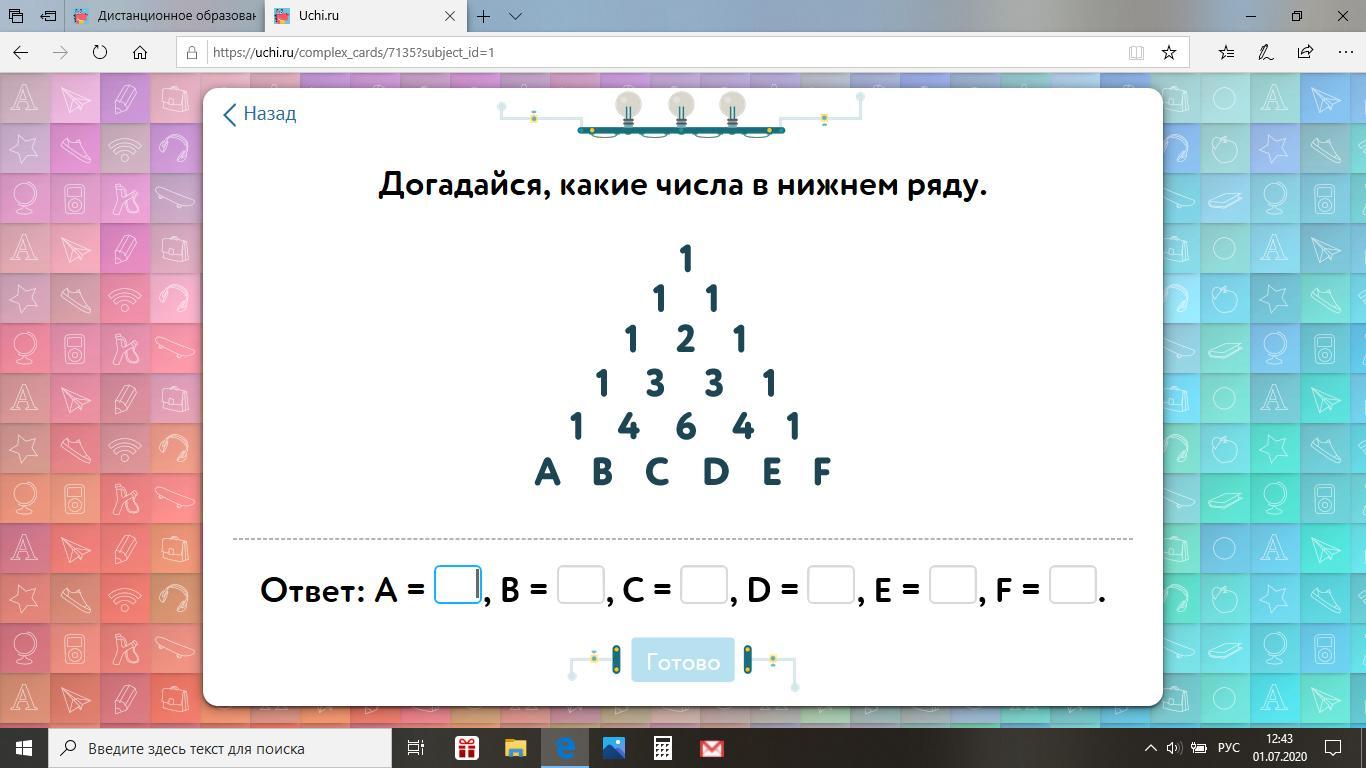Open the browser Settings and more menu

coord(1345,52)
